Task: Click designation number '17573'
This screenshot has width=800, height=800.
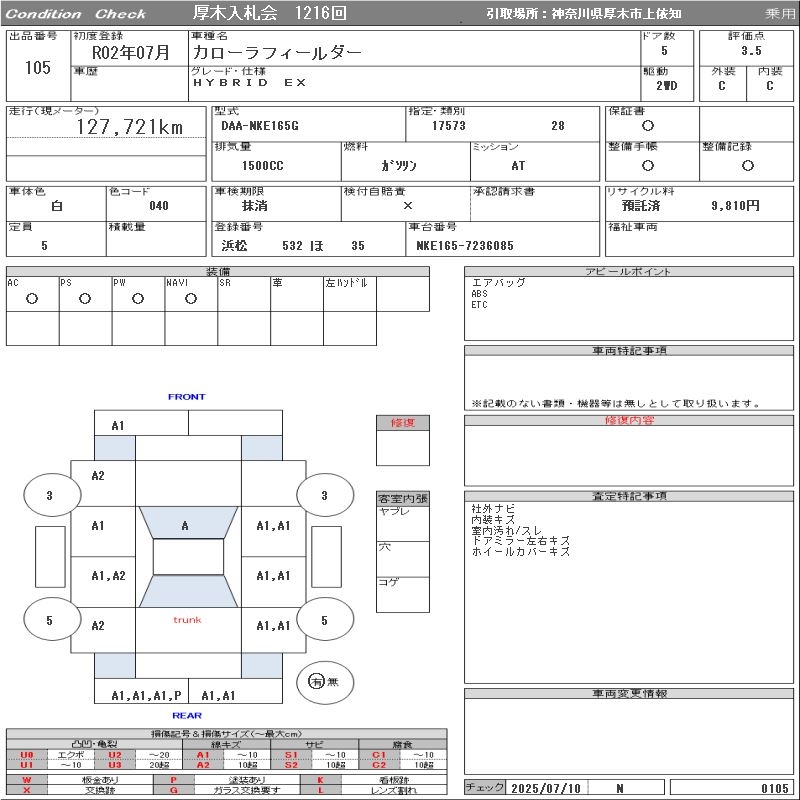Action: point(448,126)
